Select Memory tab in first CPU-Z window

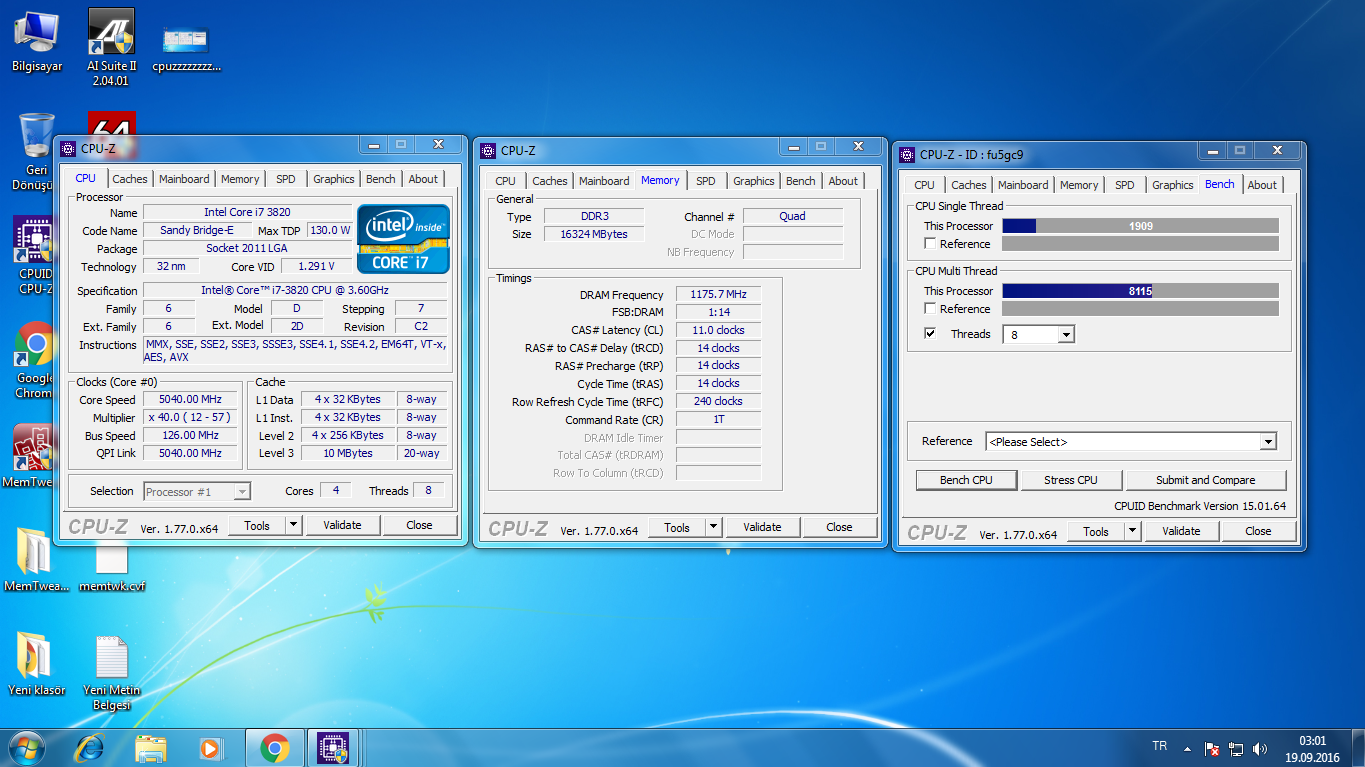click(240, 179)
